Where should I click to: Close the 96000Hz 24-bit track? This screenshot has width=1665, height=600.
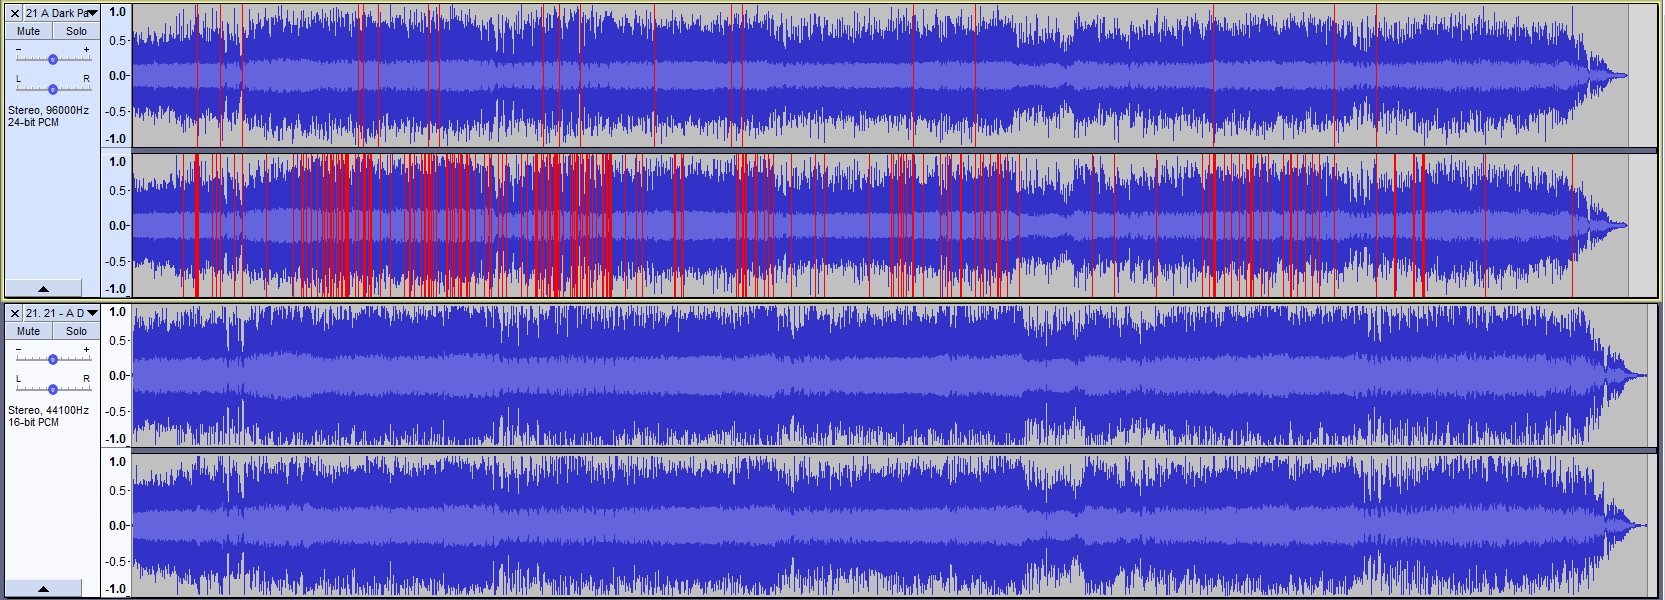15,13
